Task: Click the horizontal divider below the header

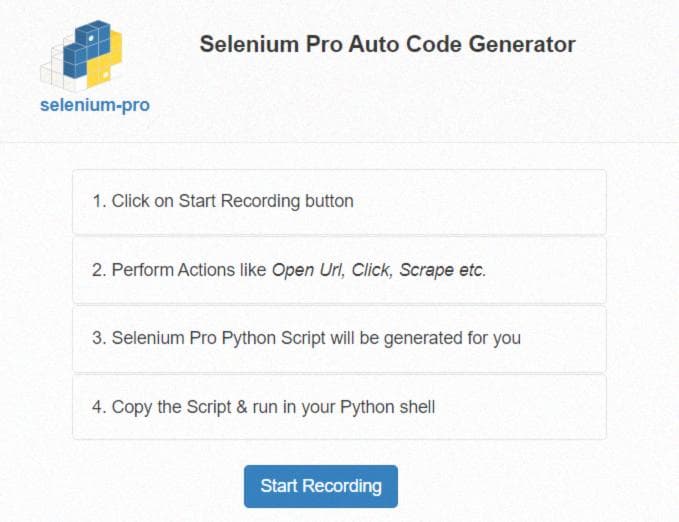Action: click(340, 142)
